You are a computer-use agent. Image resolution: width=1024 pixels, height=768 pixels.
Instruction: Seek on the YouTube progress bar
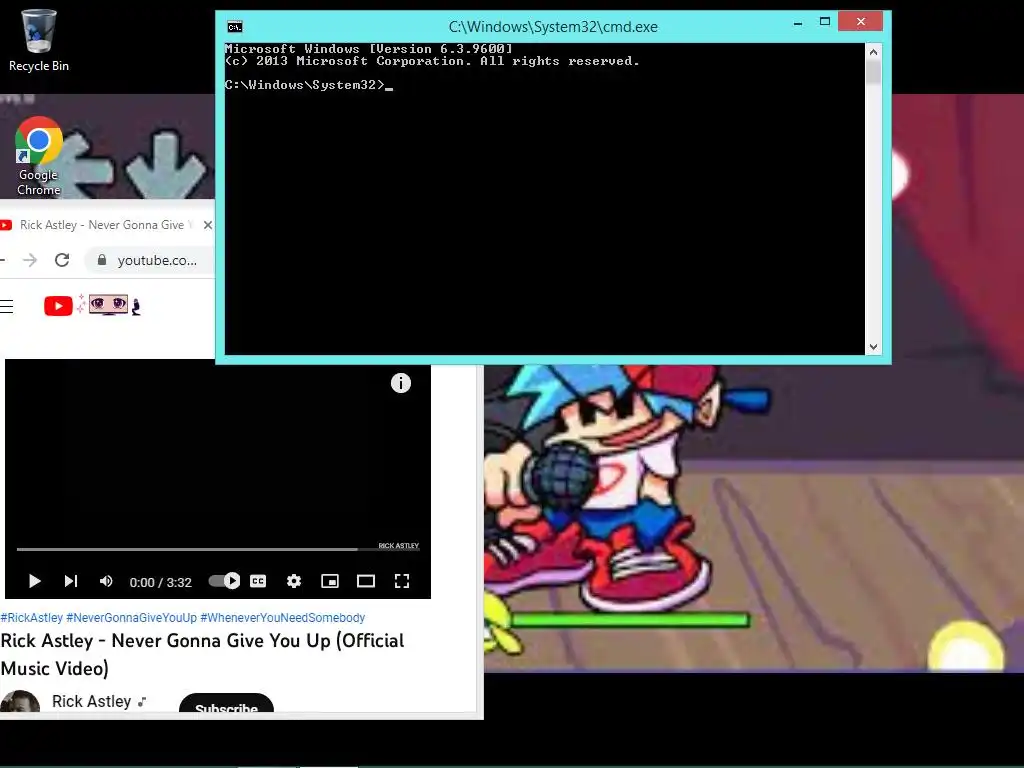(x=218, y=549)
